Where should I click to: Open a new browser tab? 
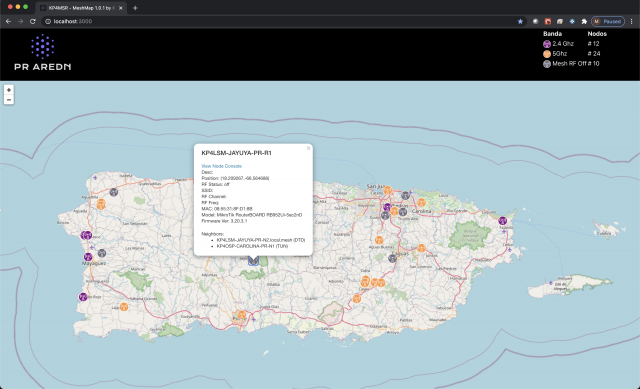(x=135, y=8)
